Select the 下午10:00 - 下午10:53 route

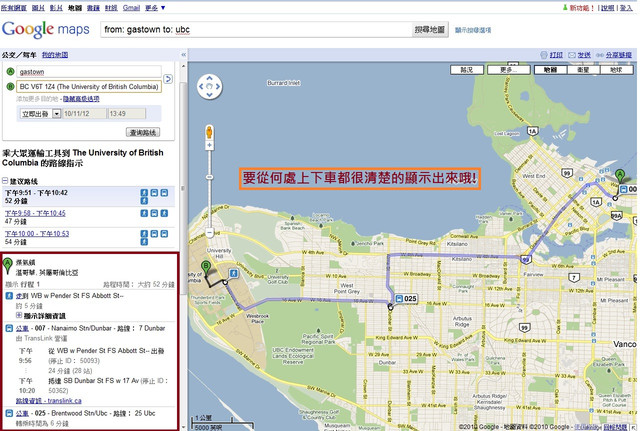click(x=37, y=233)
